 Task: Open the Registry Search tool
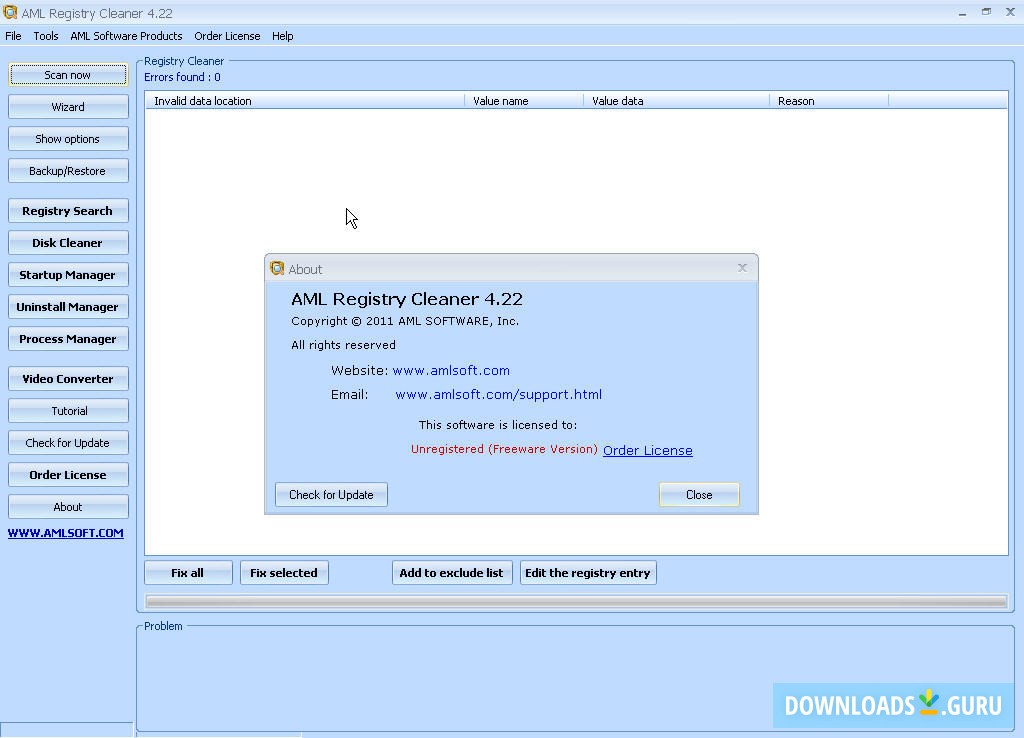[x=67, y=210]
